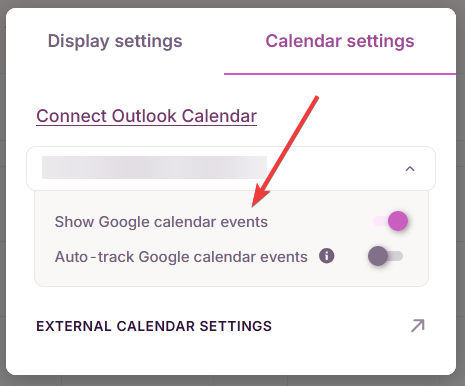The width and height of the screenshot is (465, 386).
Task: Open external calendar settings via arrow icon
Action: (417, 326)
